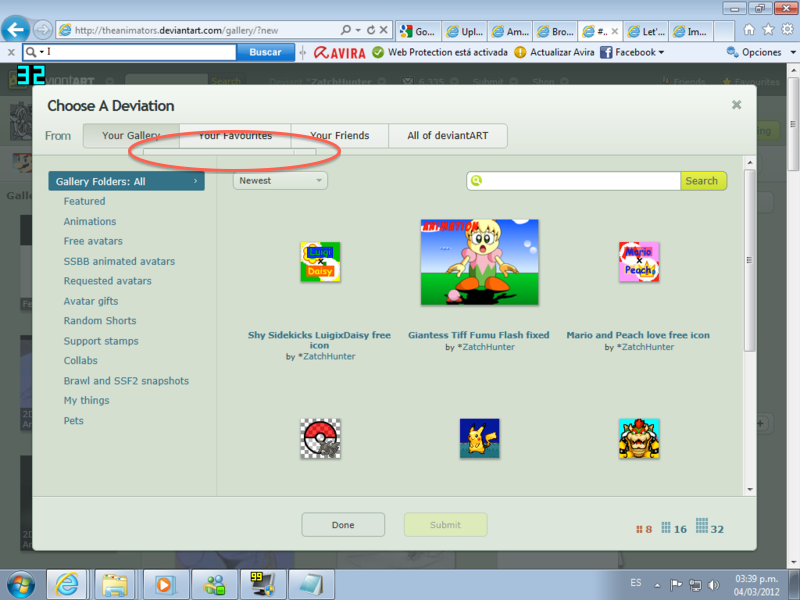Show 16 thumbnails per page

pos(674,528)
